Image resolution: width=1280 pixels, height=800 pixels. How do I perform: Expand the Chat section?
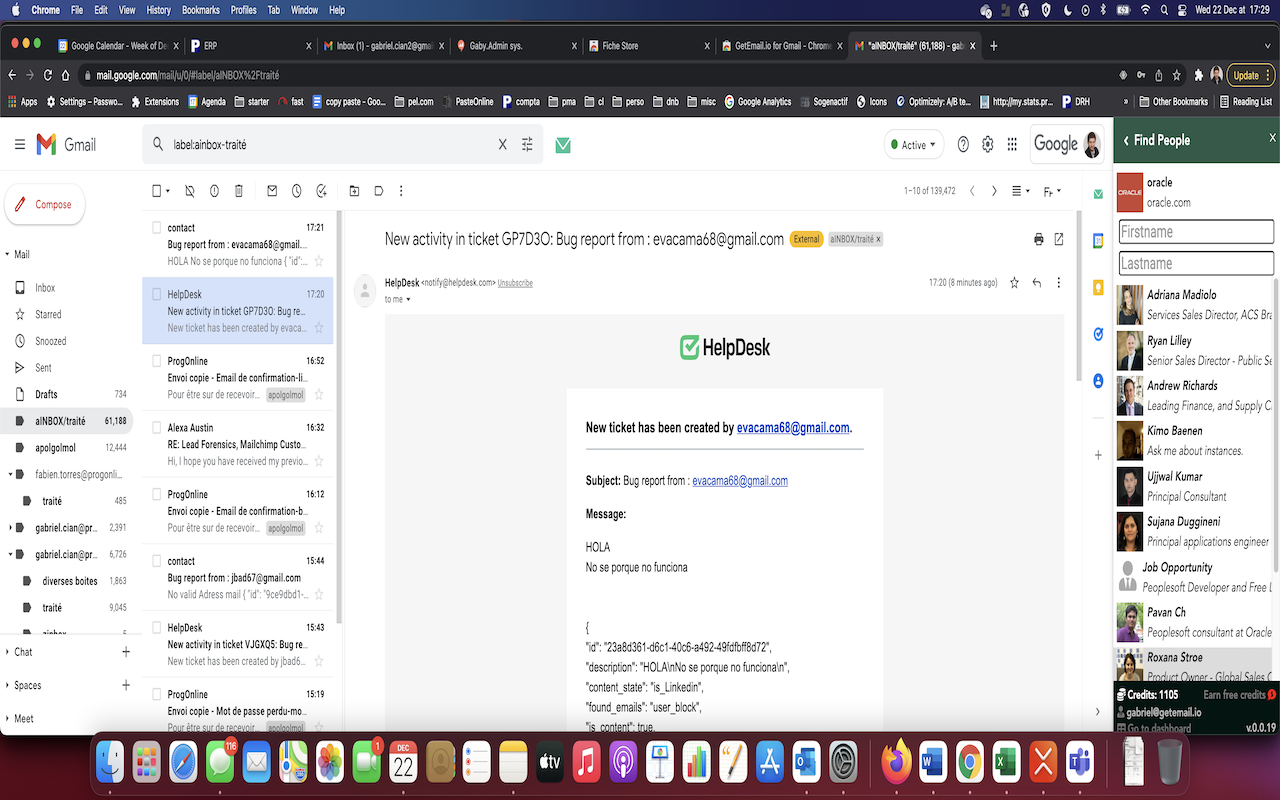tap(8, 652)
